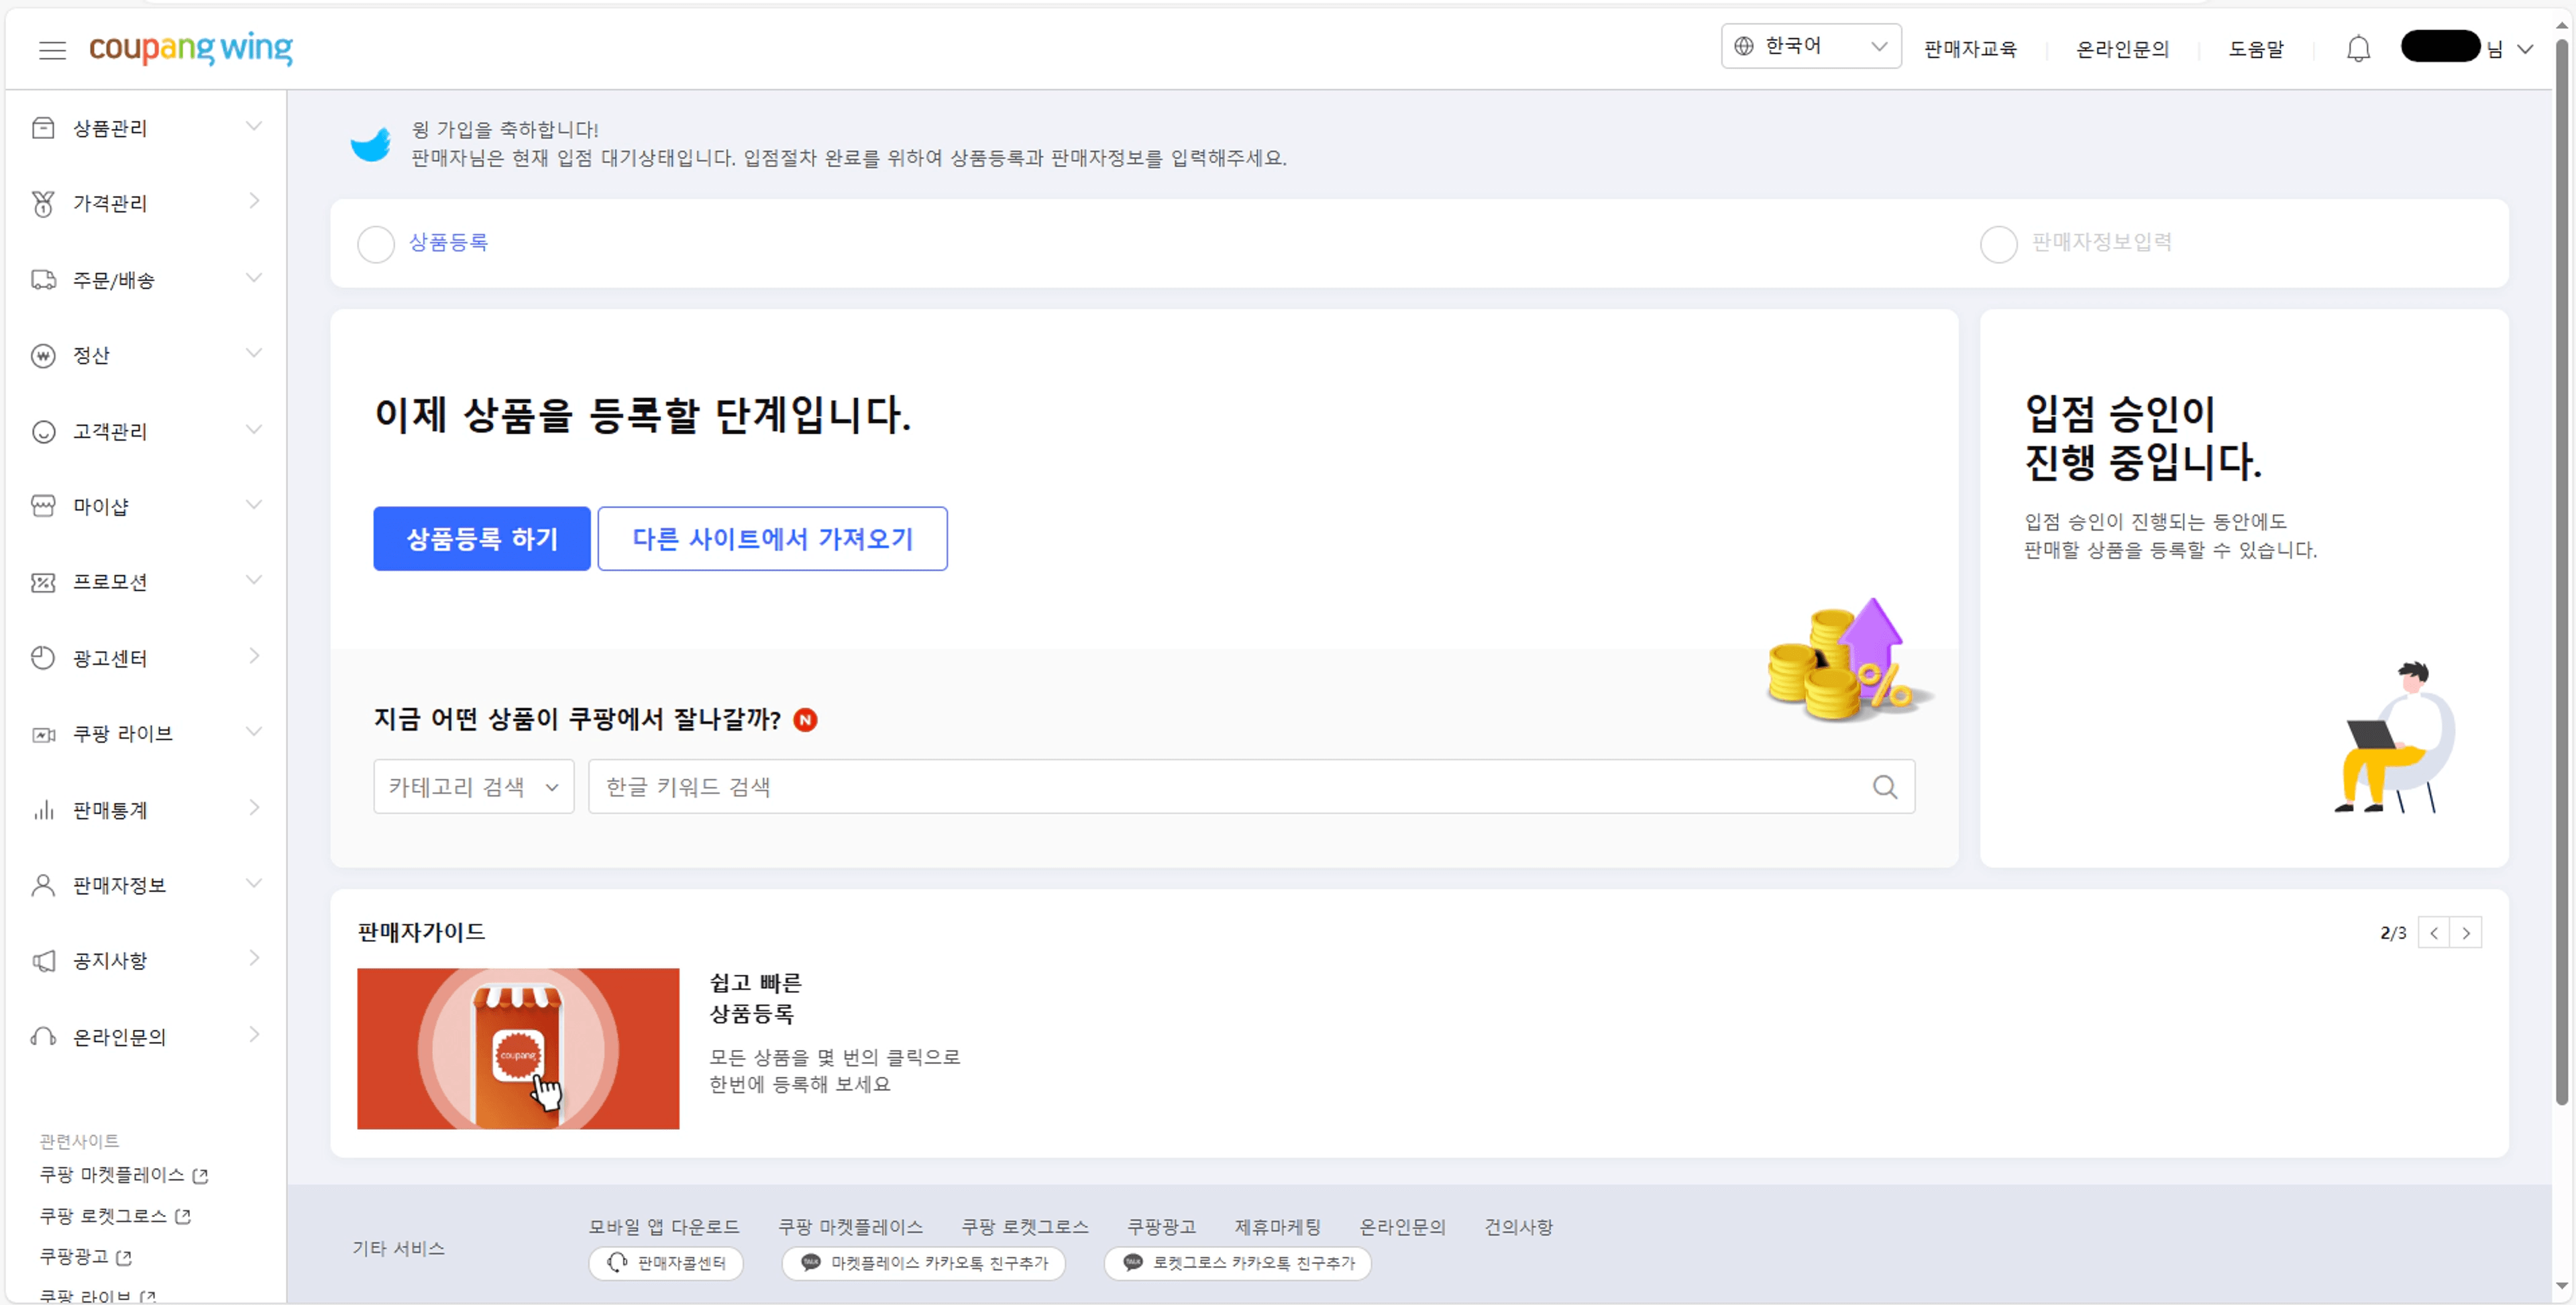Click the blue wing bird icon
The height and width of the screenshot is (1305, 2576).
click(x=370, y=145)
